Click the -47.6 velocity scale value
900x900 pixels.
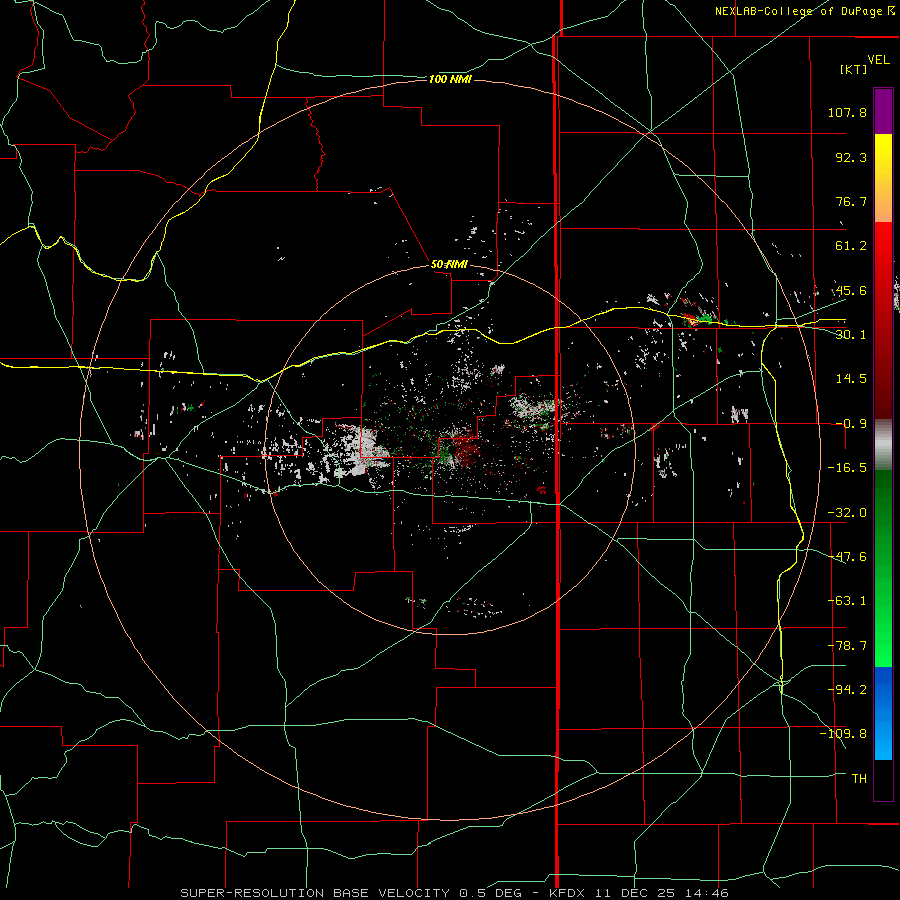click(x=847, y=557)
